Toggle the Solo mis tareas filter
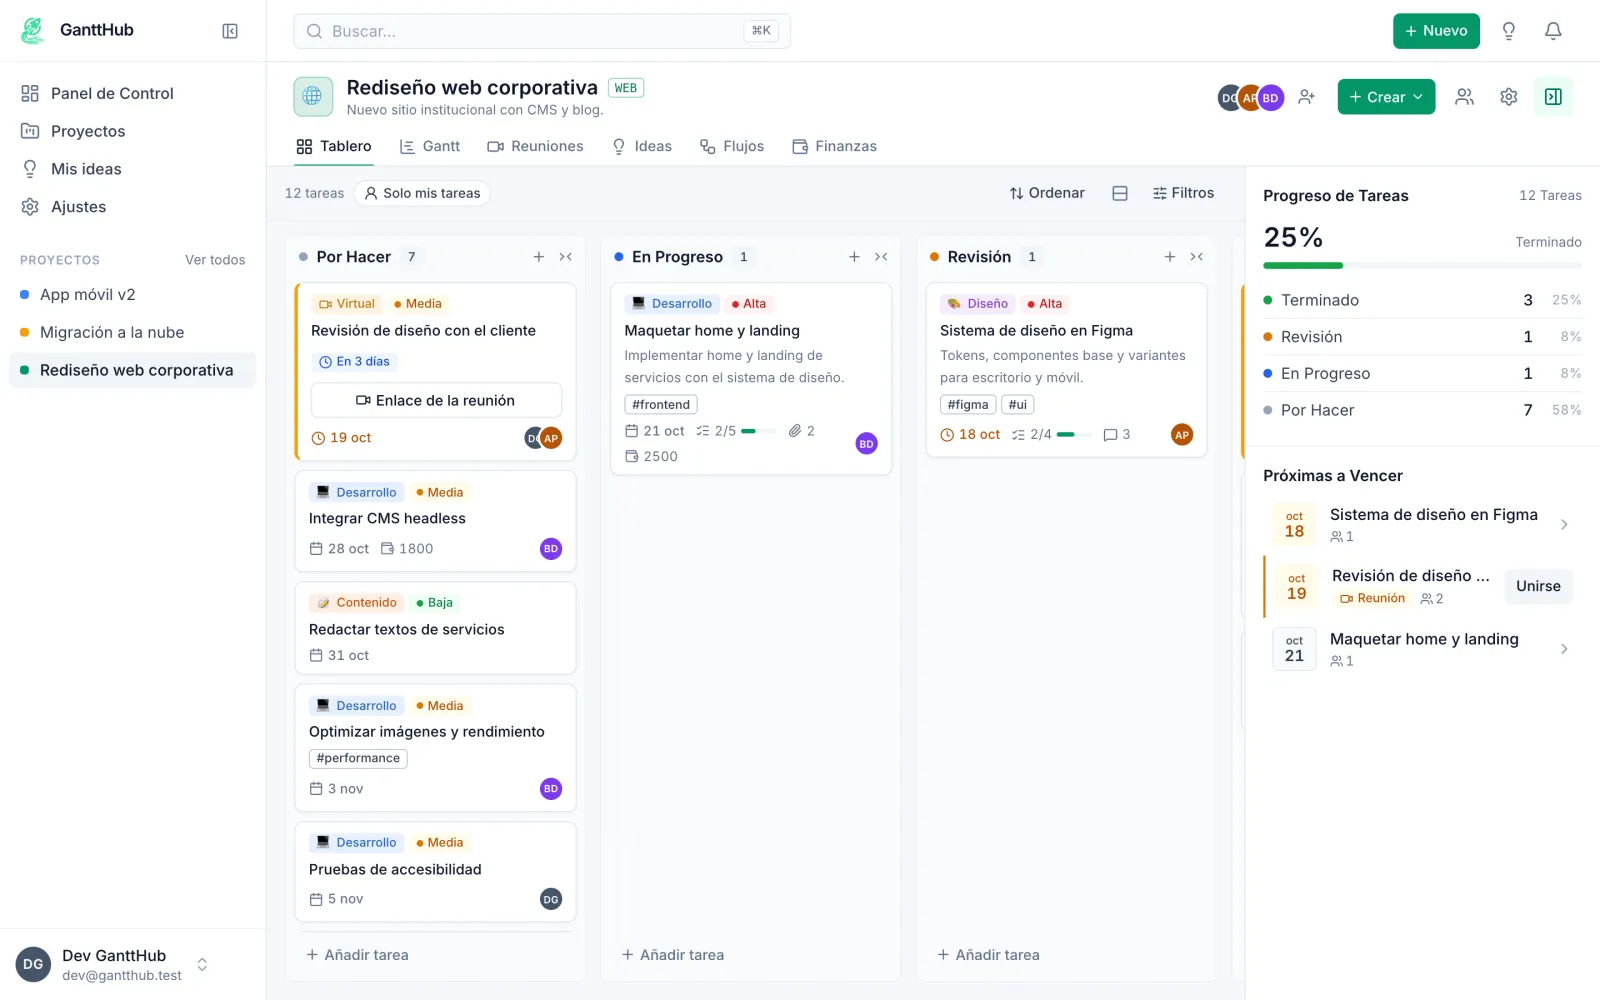Image resolution: width=1600 pixels, height=1000 pixels. click(x=422, y=193)
